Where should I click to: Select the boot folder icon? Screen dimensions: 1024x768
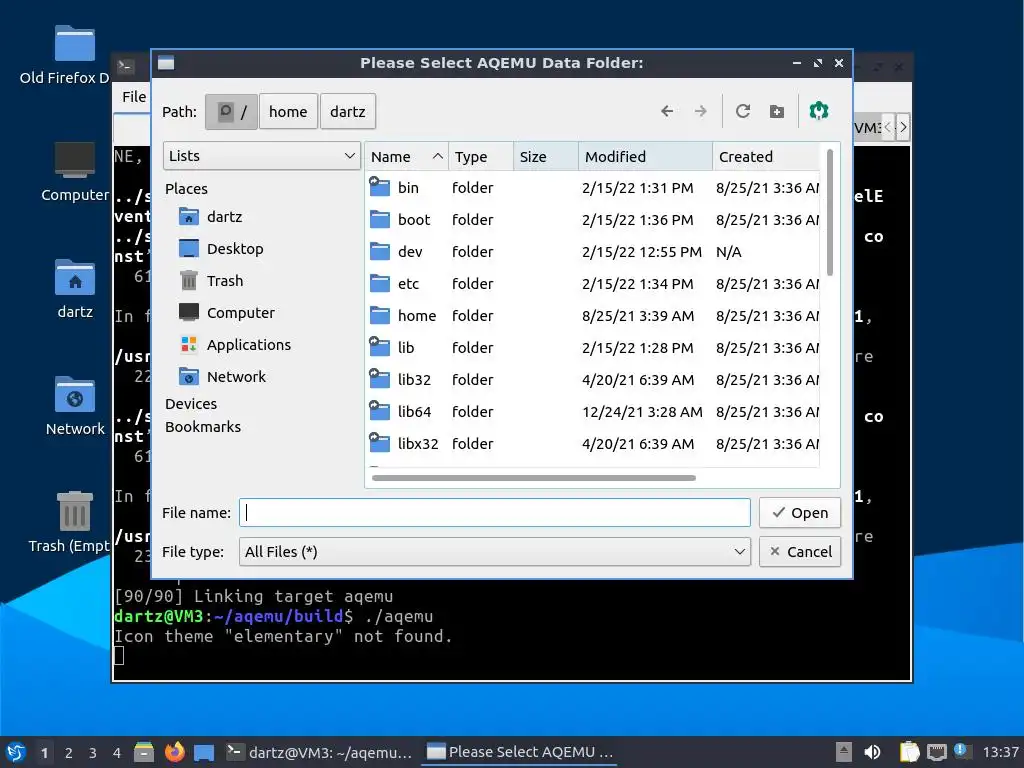(x=379, y=219)
